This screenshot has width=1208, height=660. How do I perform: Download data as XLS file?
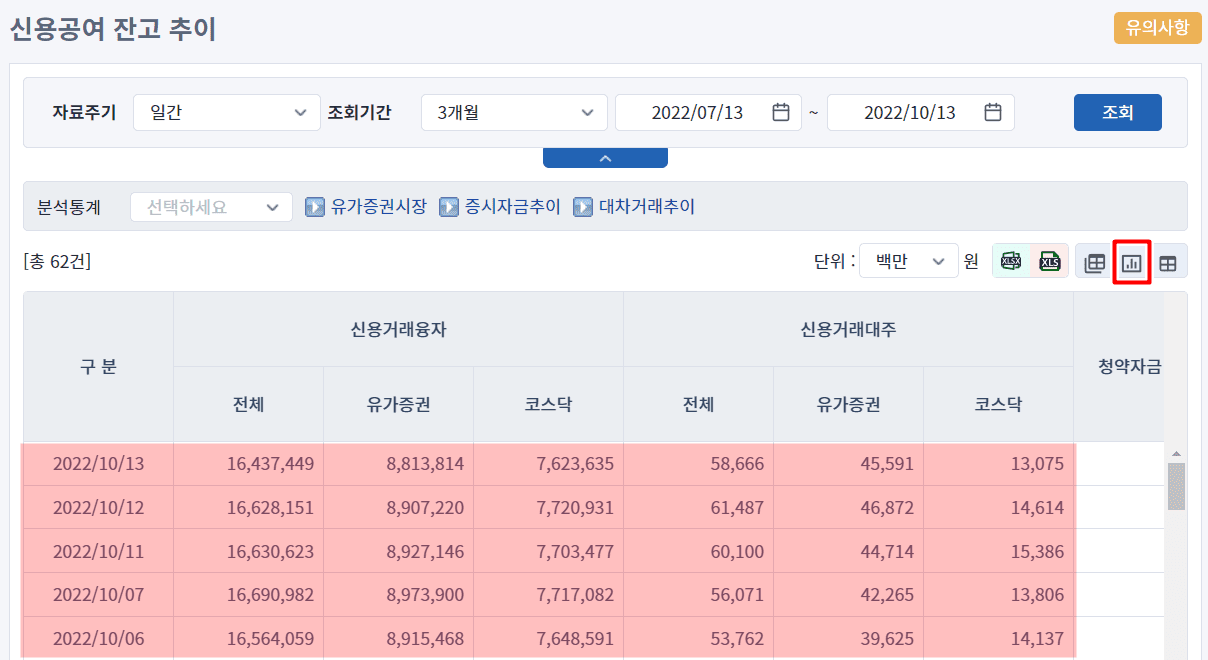pyautogui.click(x=1049, y=263)
